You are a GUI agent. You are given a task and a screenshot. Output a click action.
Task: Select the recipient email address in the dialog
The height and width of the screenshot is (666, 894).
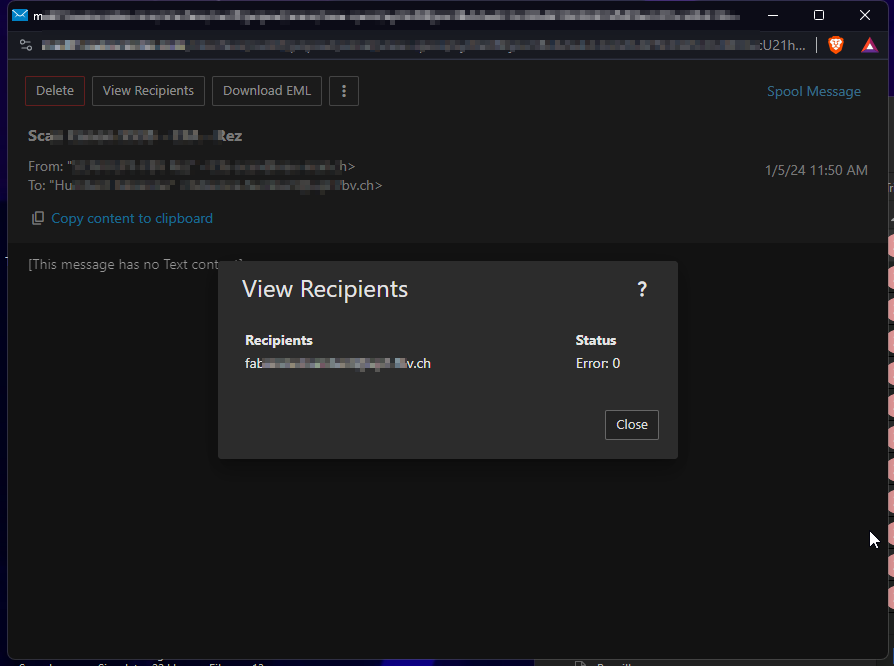pyautogui.click(x=338, y=363)
